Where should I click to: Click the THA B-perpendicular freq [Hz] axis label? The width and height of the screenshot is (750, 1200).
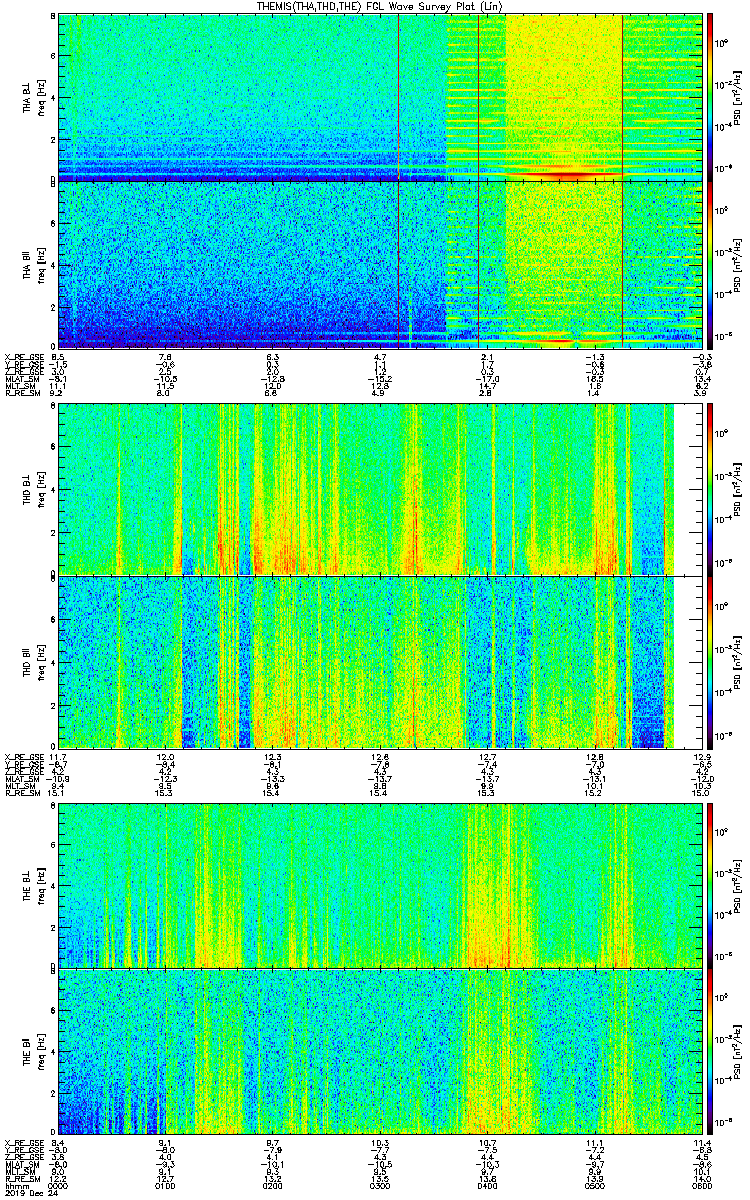[x=39, y=96]
